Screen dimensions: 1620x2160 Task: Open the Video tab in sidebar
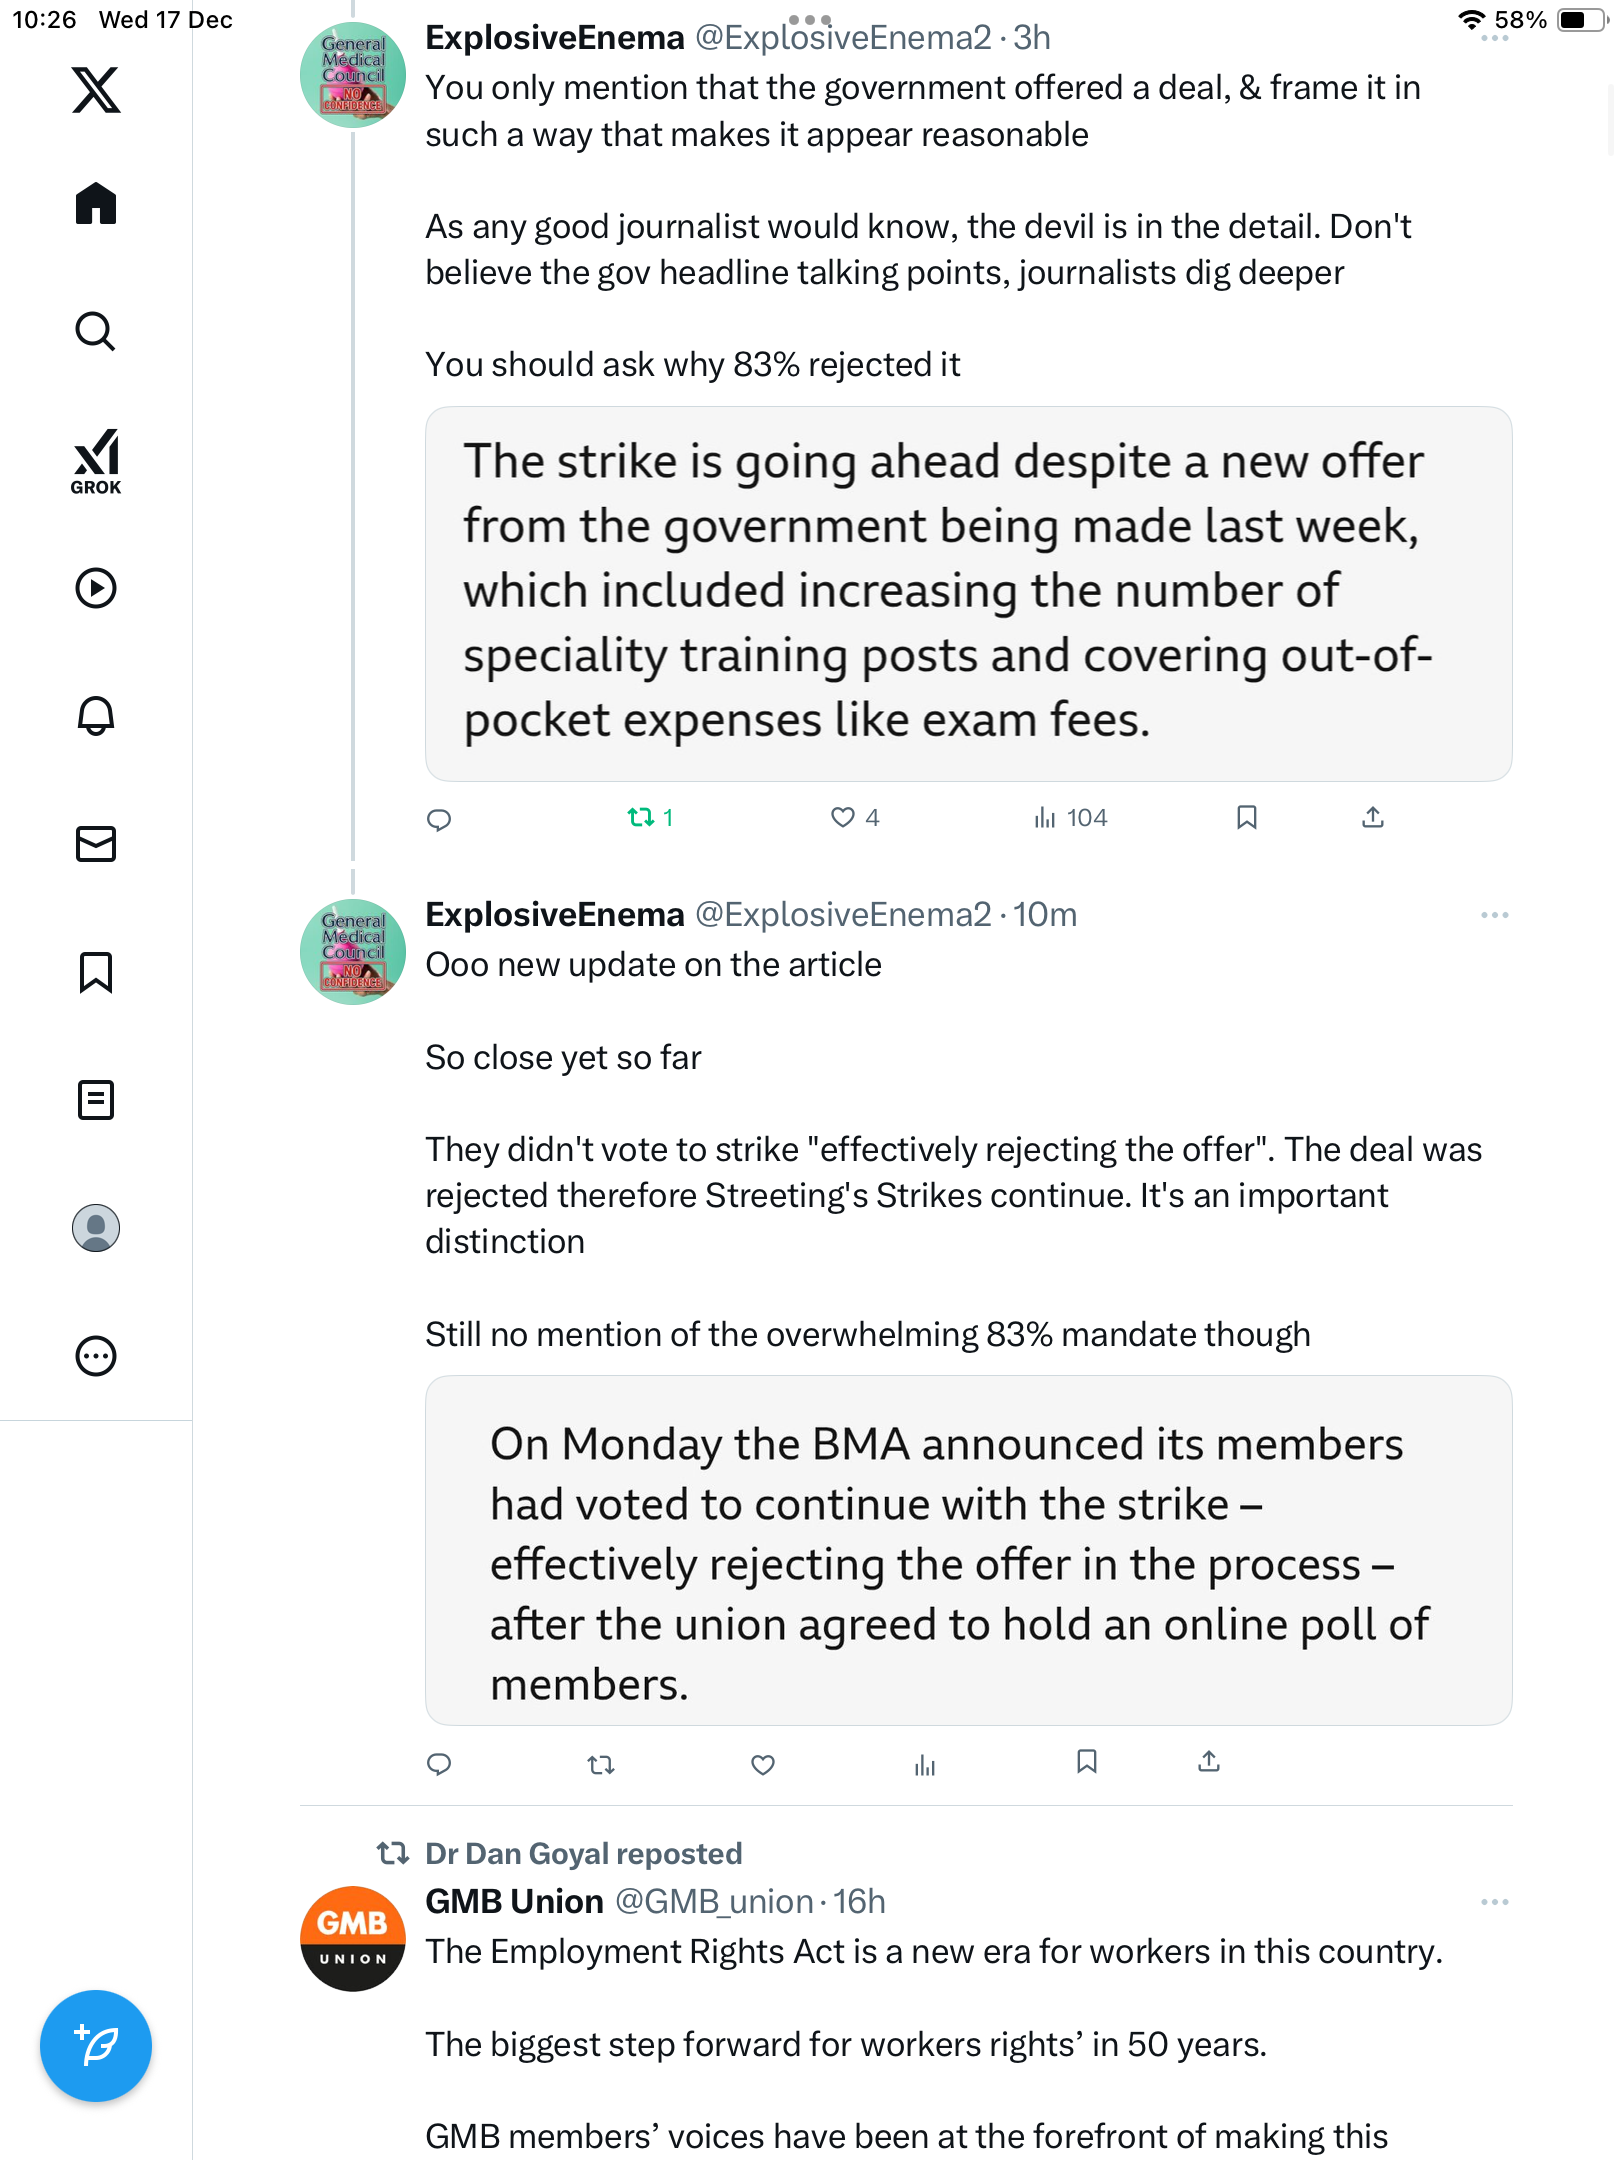click(96, 588)
